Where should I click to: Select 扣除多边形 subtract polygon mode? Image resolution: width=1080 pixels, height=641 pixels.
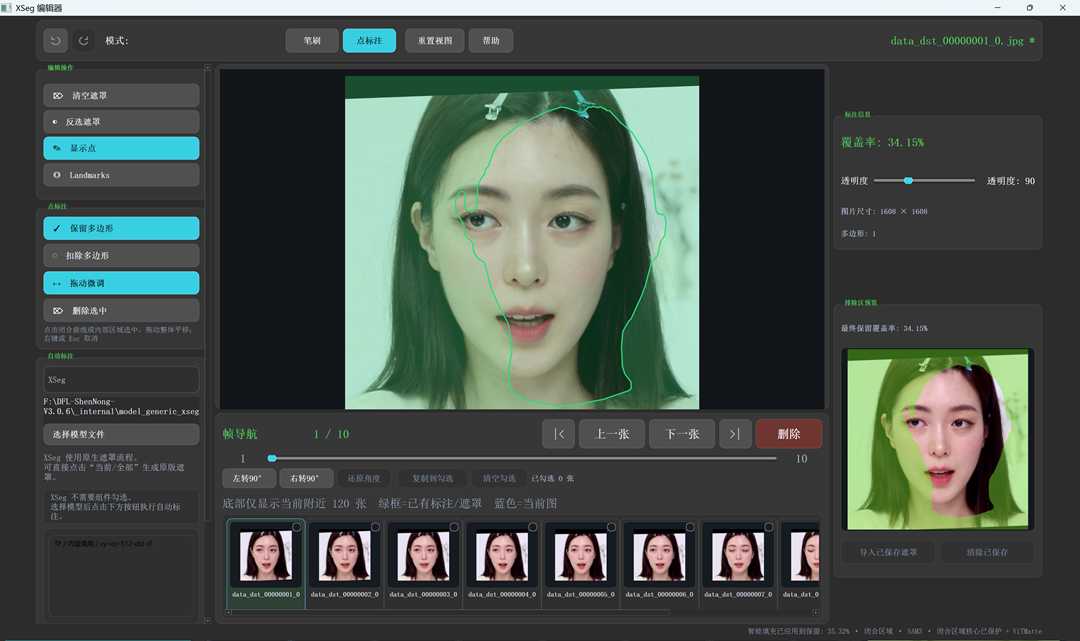[121, 255]
